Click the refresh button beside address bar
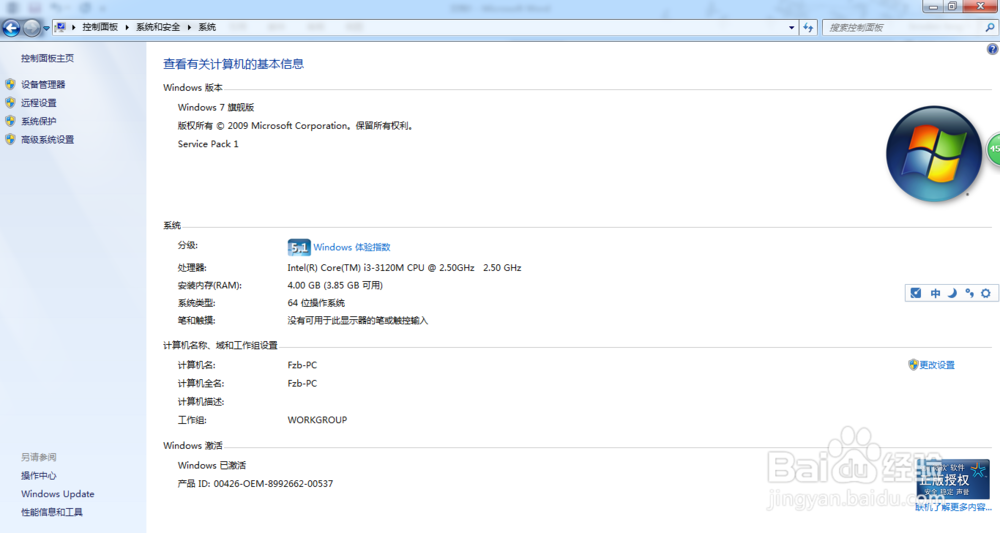 tap(808, 27)
